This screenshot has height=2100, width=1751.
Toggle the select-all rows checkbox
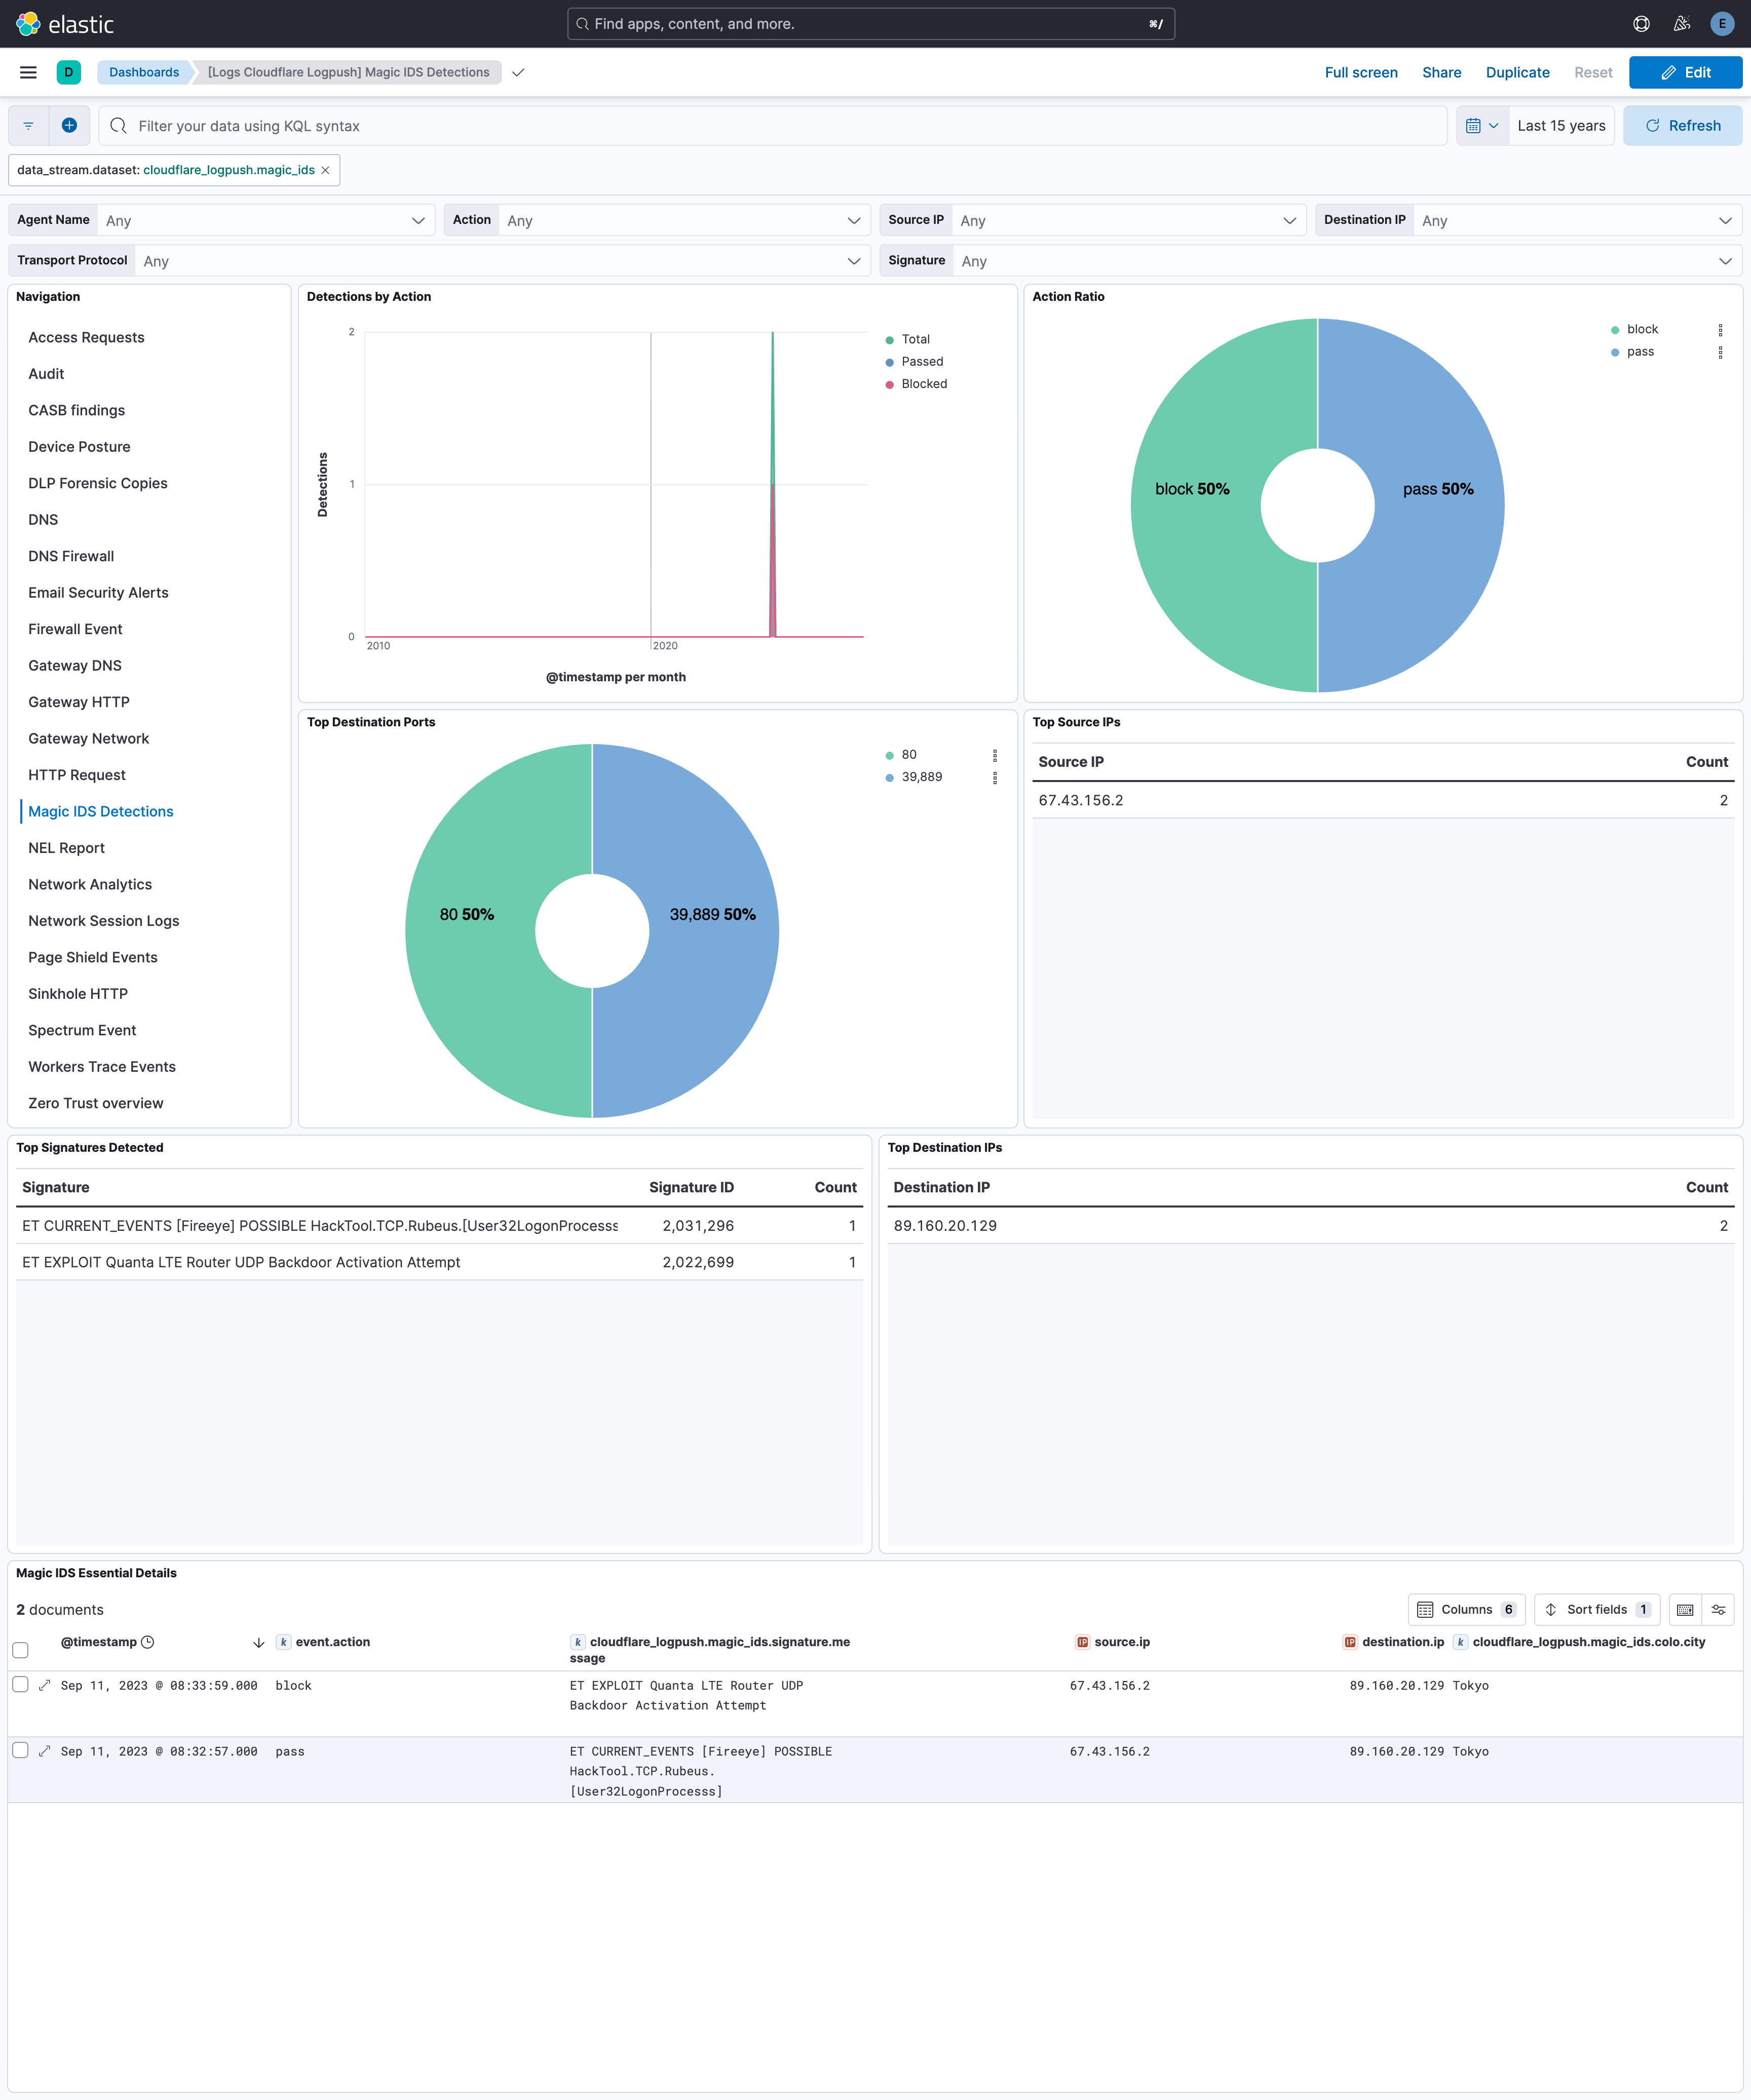[20, 1650]
